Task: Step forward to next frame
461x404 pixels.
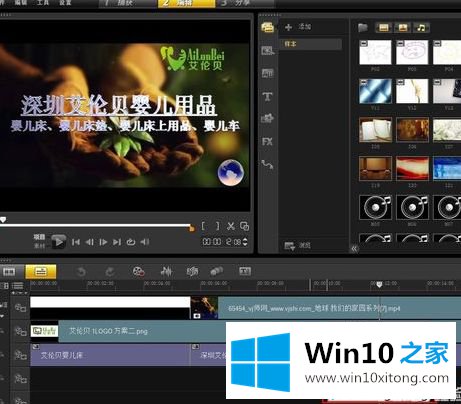Action: pyautogui.click(x=103, y=242)
